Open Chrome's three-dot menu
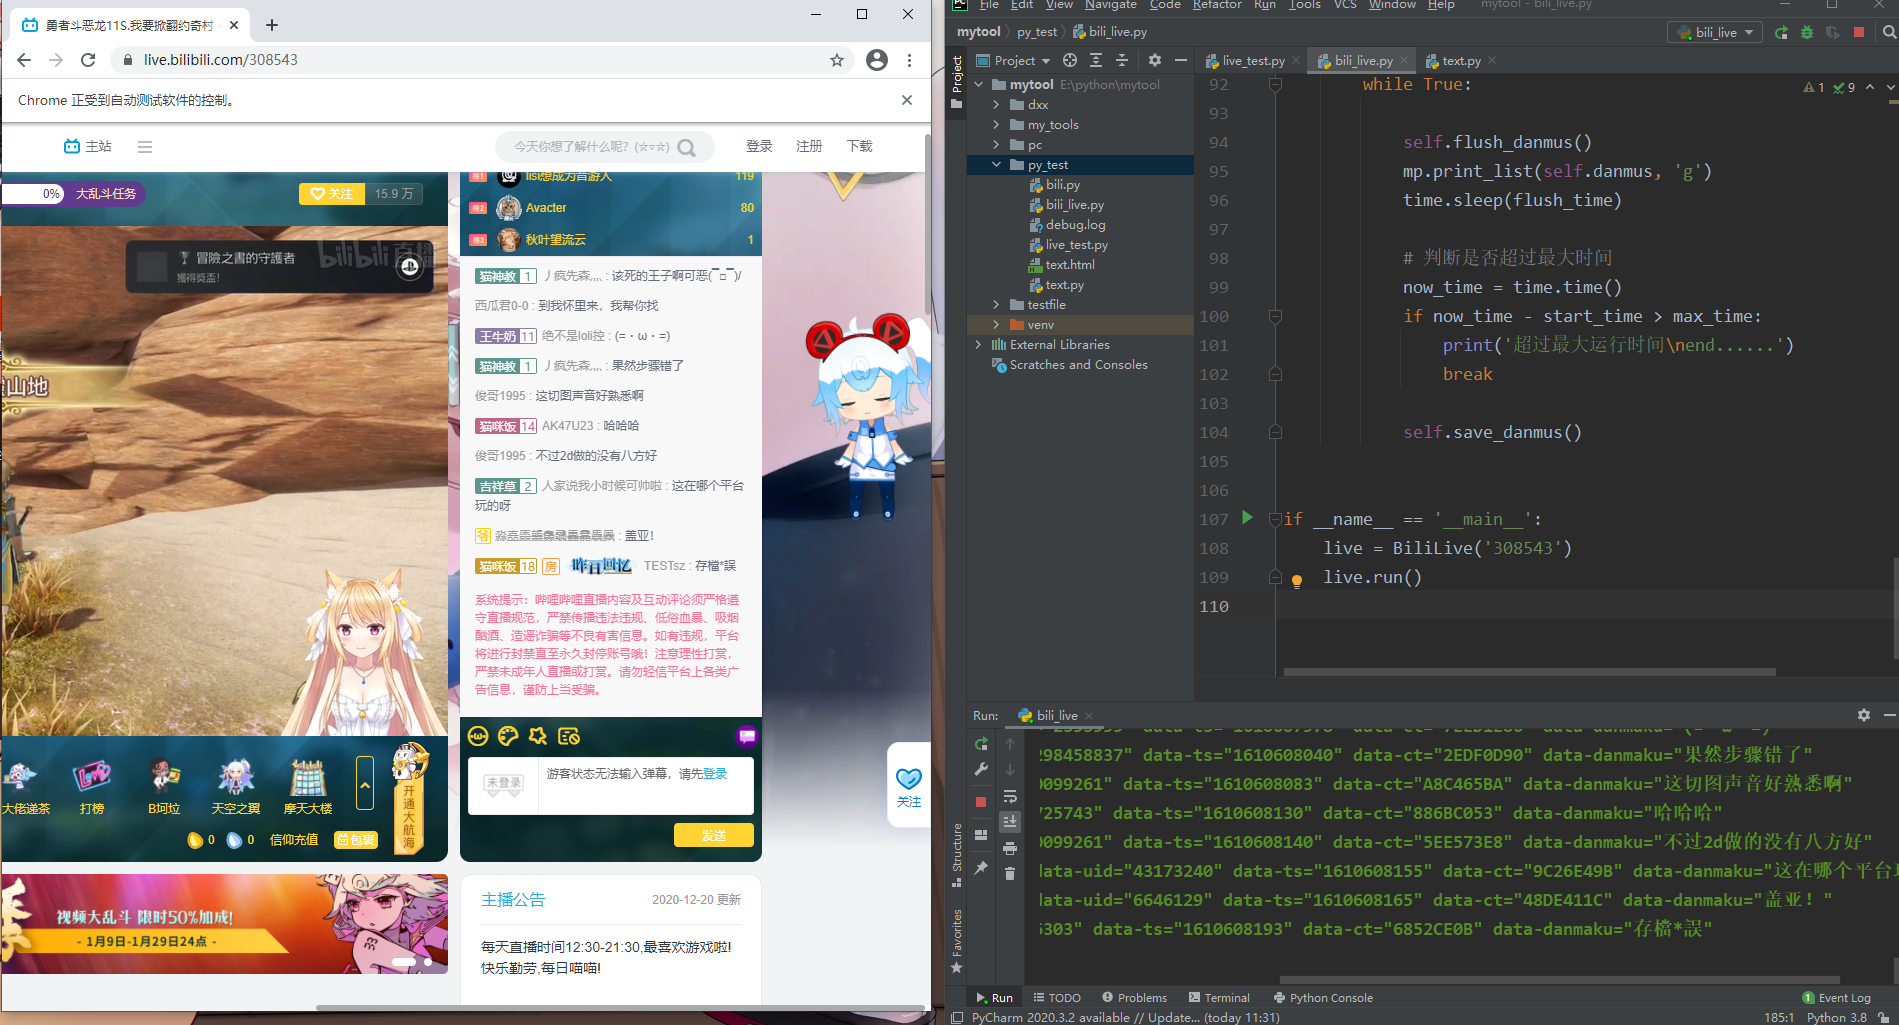The width and height of the screenshot is (1899, 1025). 909,60
